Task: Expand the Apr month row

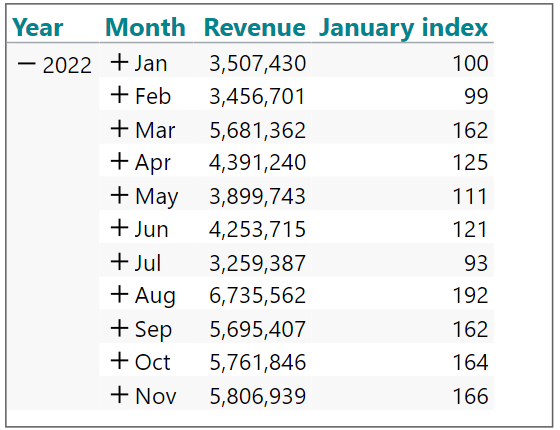Action: 119,162
